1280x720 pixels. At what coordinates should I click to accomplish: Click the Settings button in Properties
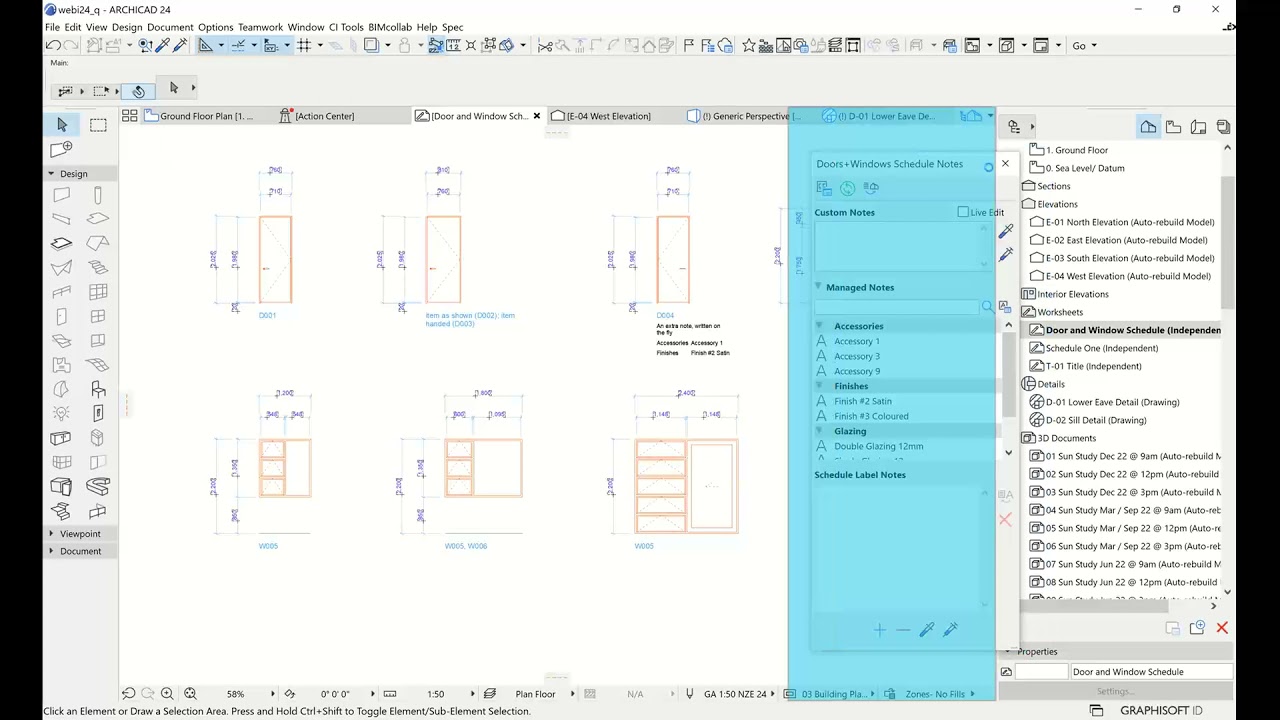pyautogui.click(x=1114, y=691)
